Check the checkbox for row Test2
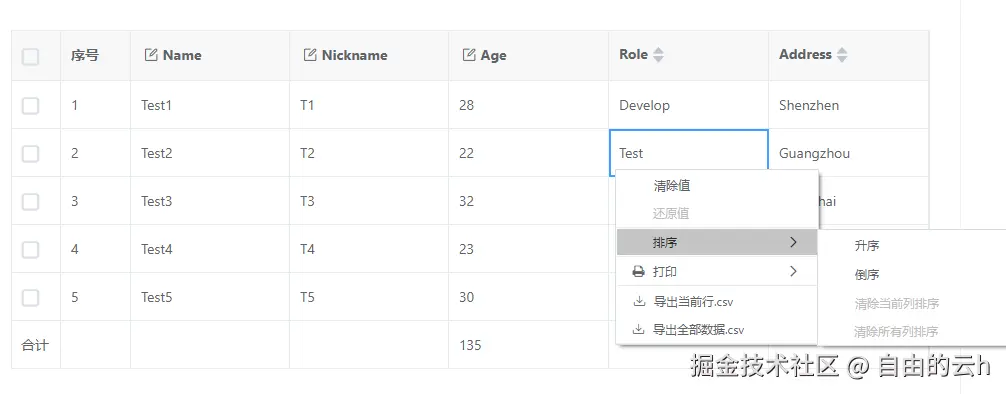The image size is (1006, 394). click(x=30, y=153)
